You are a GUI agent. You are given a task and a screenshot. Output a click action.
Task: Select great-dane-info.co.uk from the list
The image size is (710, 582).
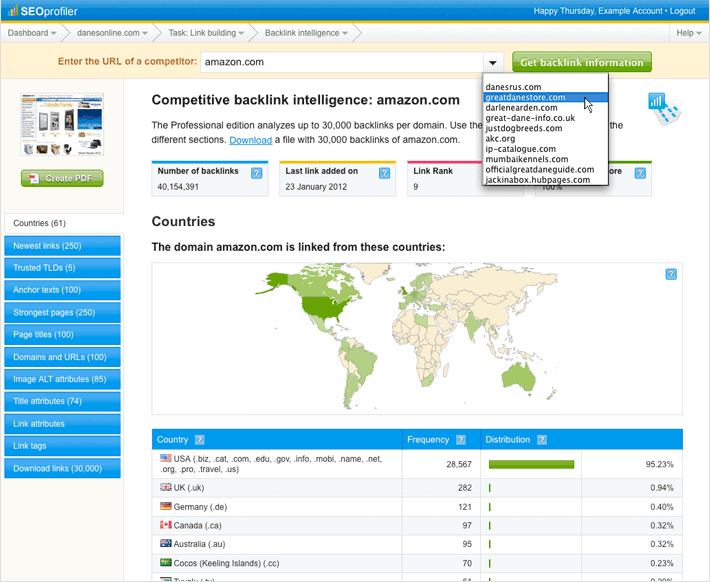[545, 118]
